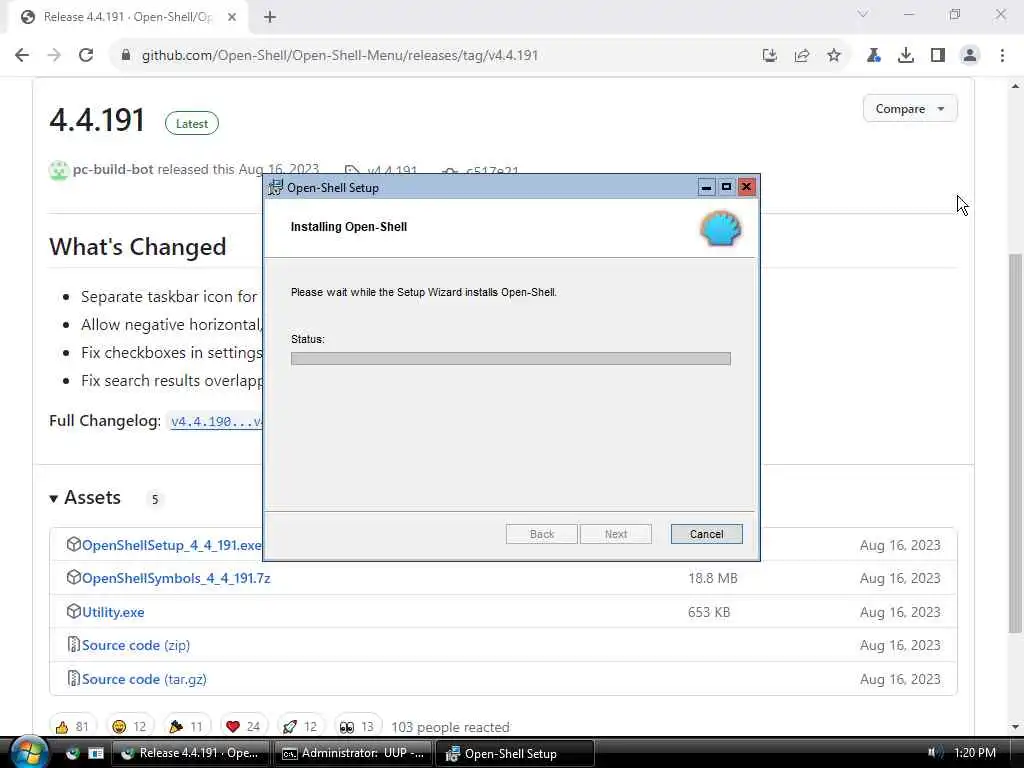Click the Open-Shell shell logo
This screenshot has width=1024, height=768.
(721, 229)
